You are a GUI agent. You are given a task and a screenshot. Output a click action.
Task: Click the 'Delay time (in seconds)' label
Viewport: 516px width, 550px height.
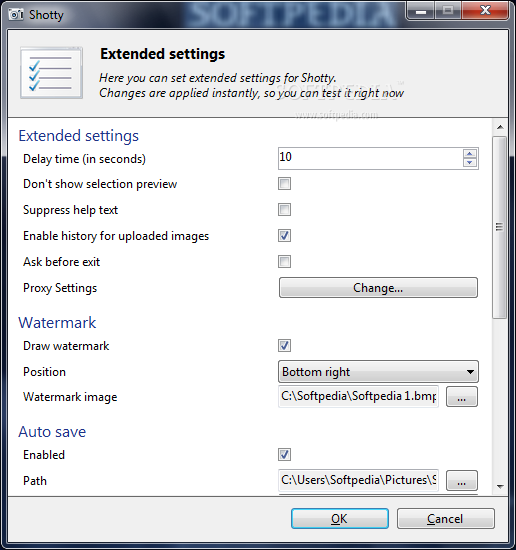[84, 159]
